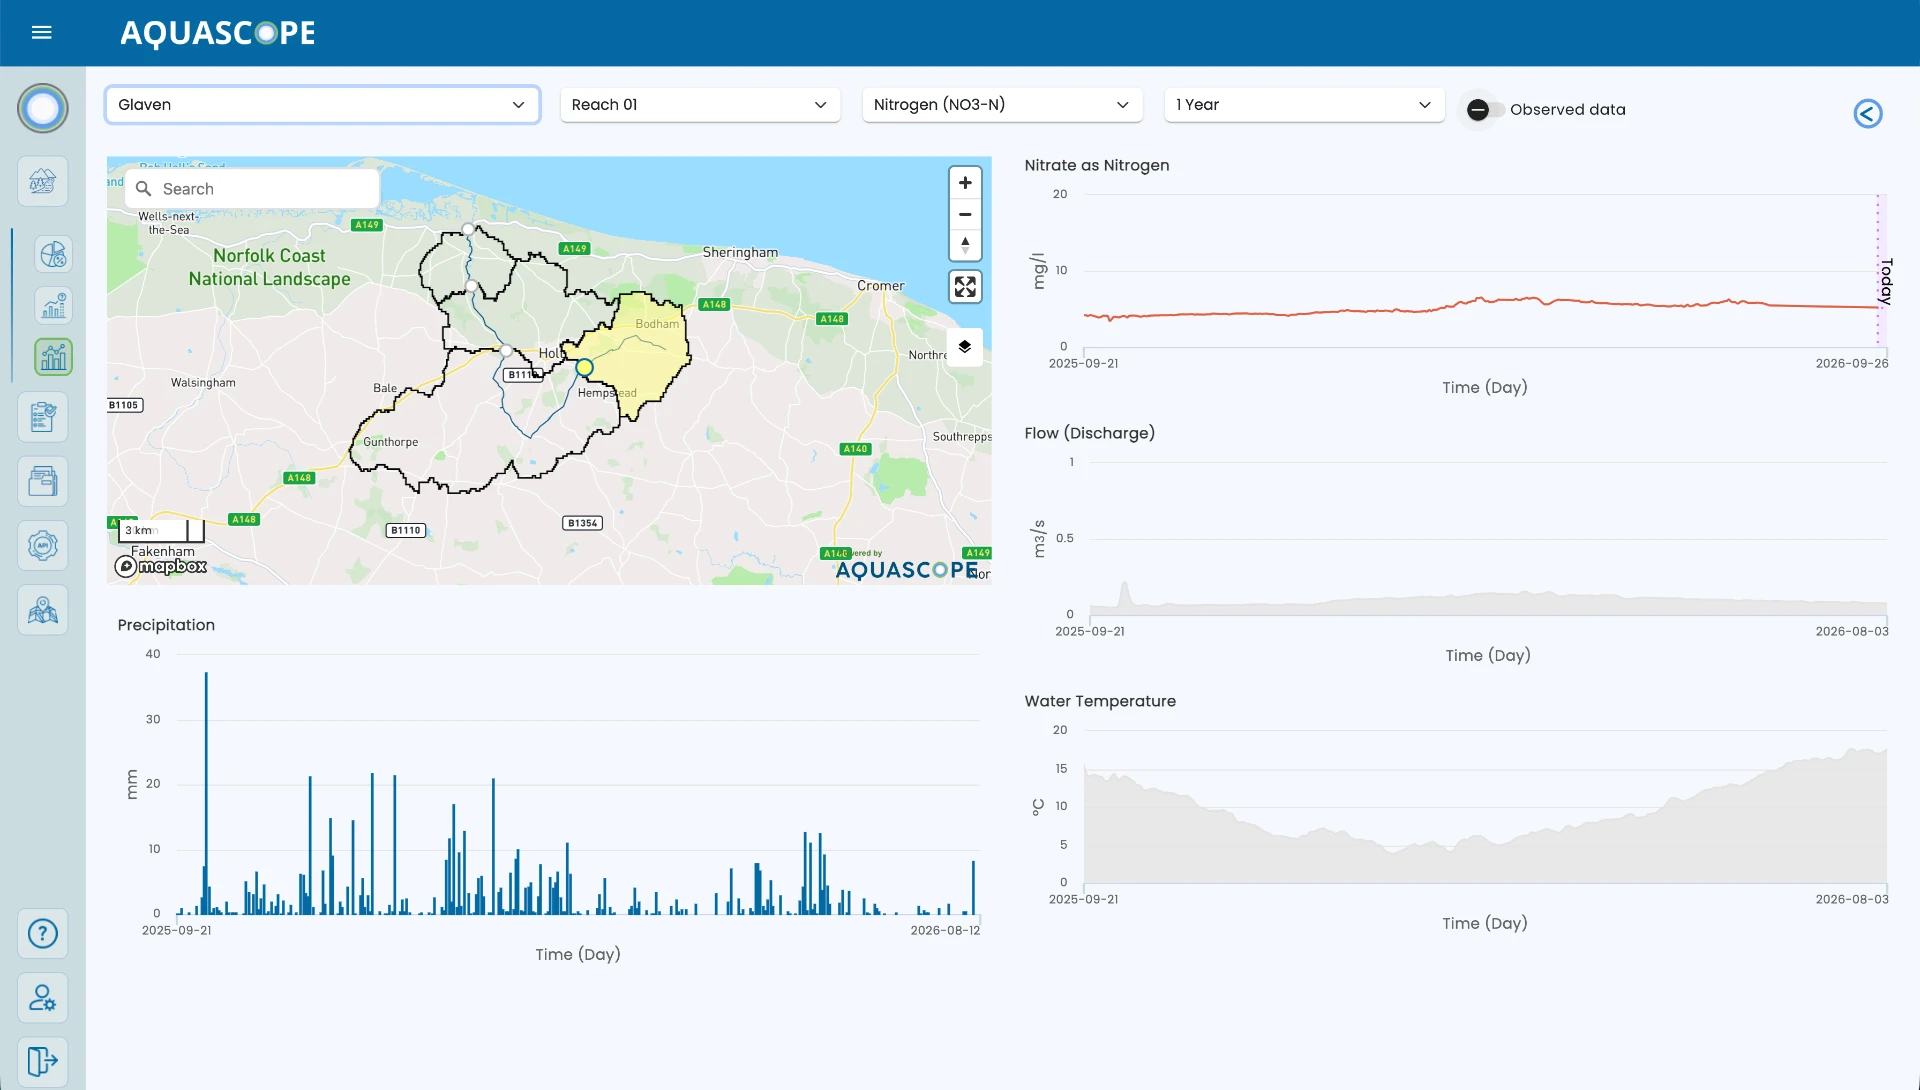Open the help question mark icon
The width and height of the screenshot is (1920, 1090).
coord(43,933)
